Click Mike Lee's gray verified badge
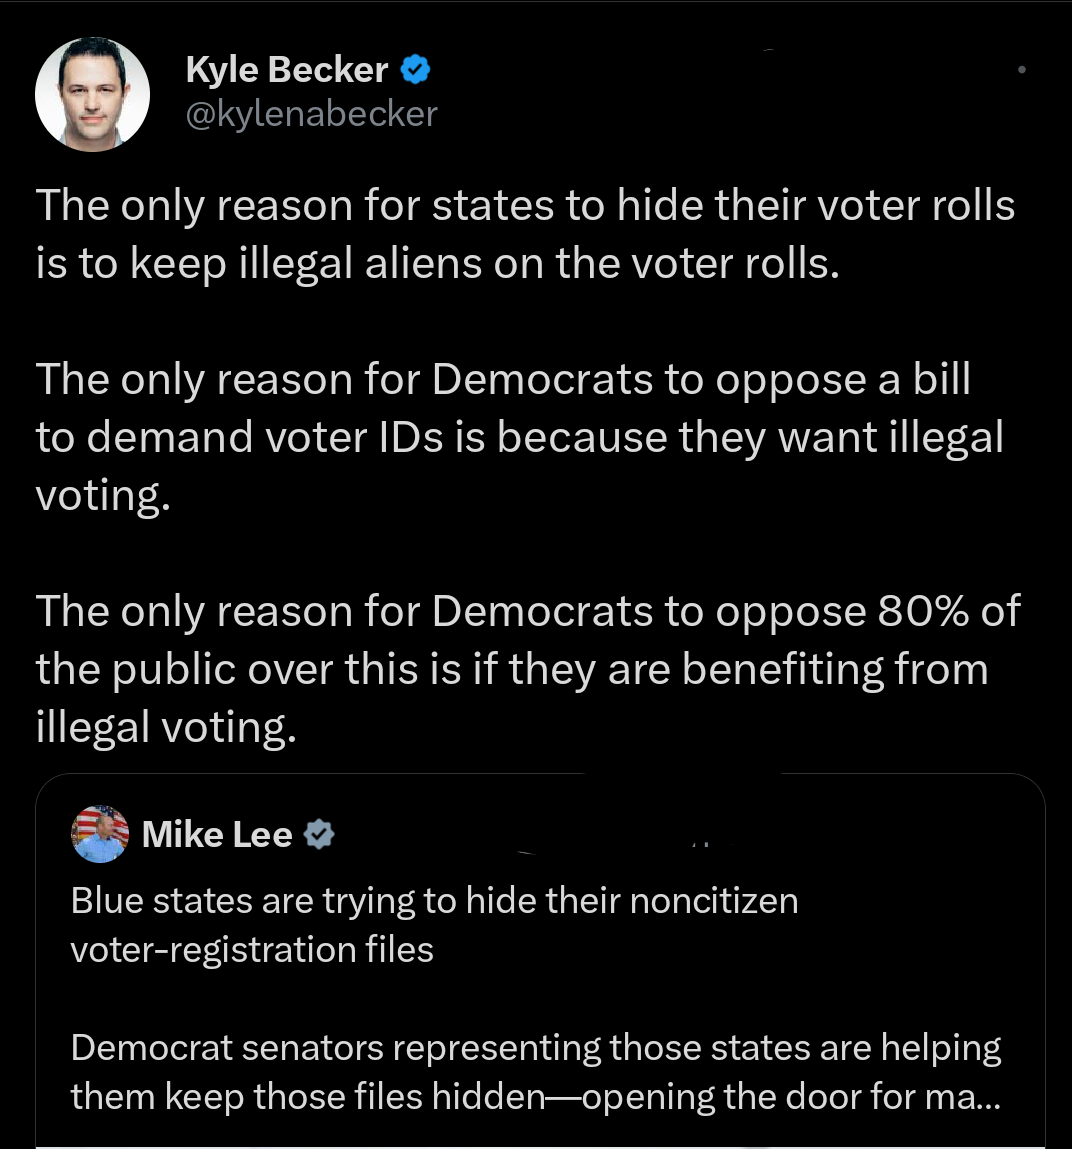The width and height of the screenshot is (1072, 1149). click(x=320, y=832)
